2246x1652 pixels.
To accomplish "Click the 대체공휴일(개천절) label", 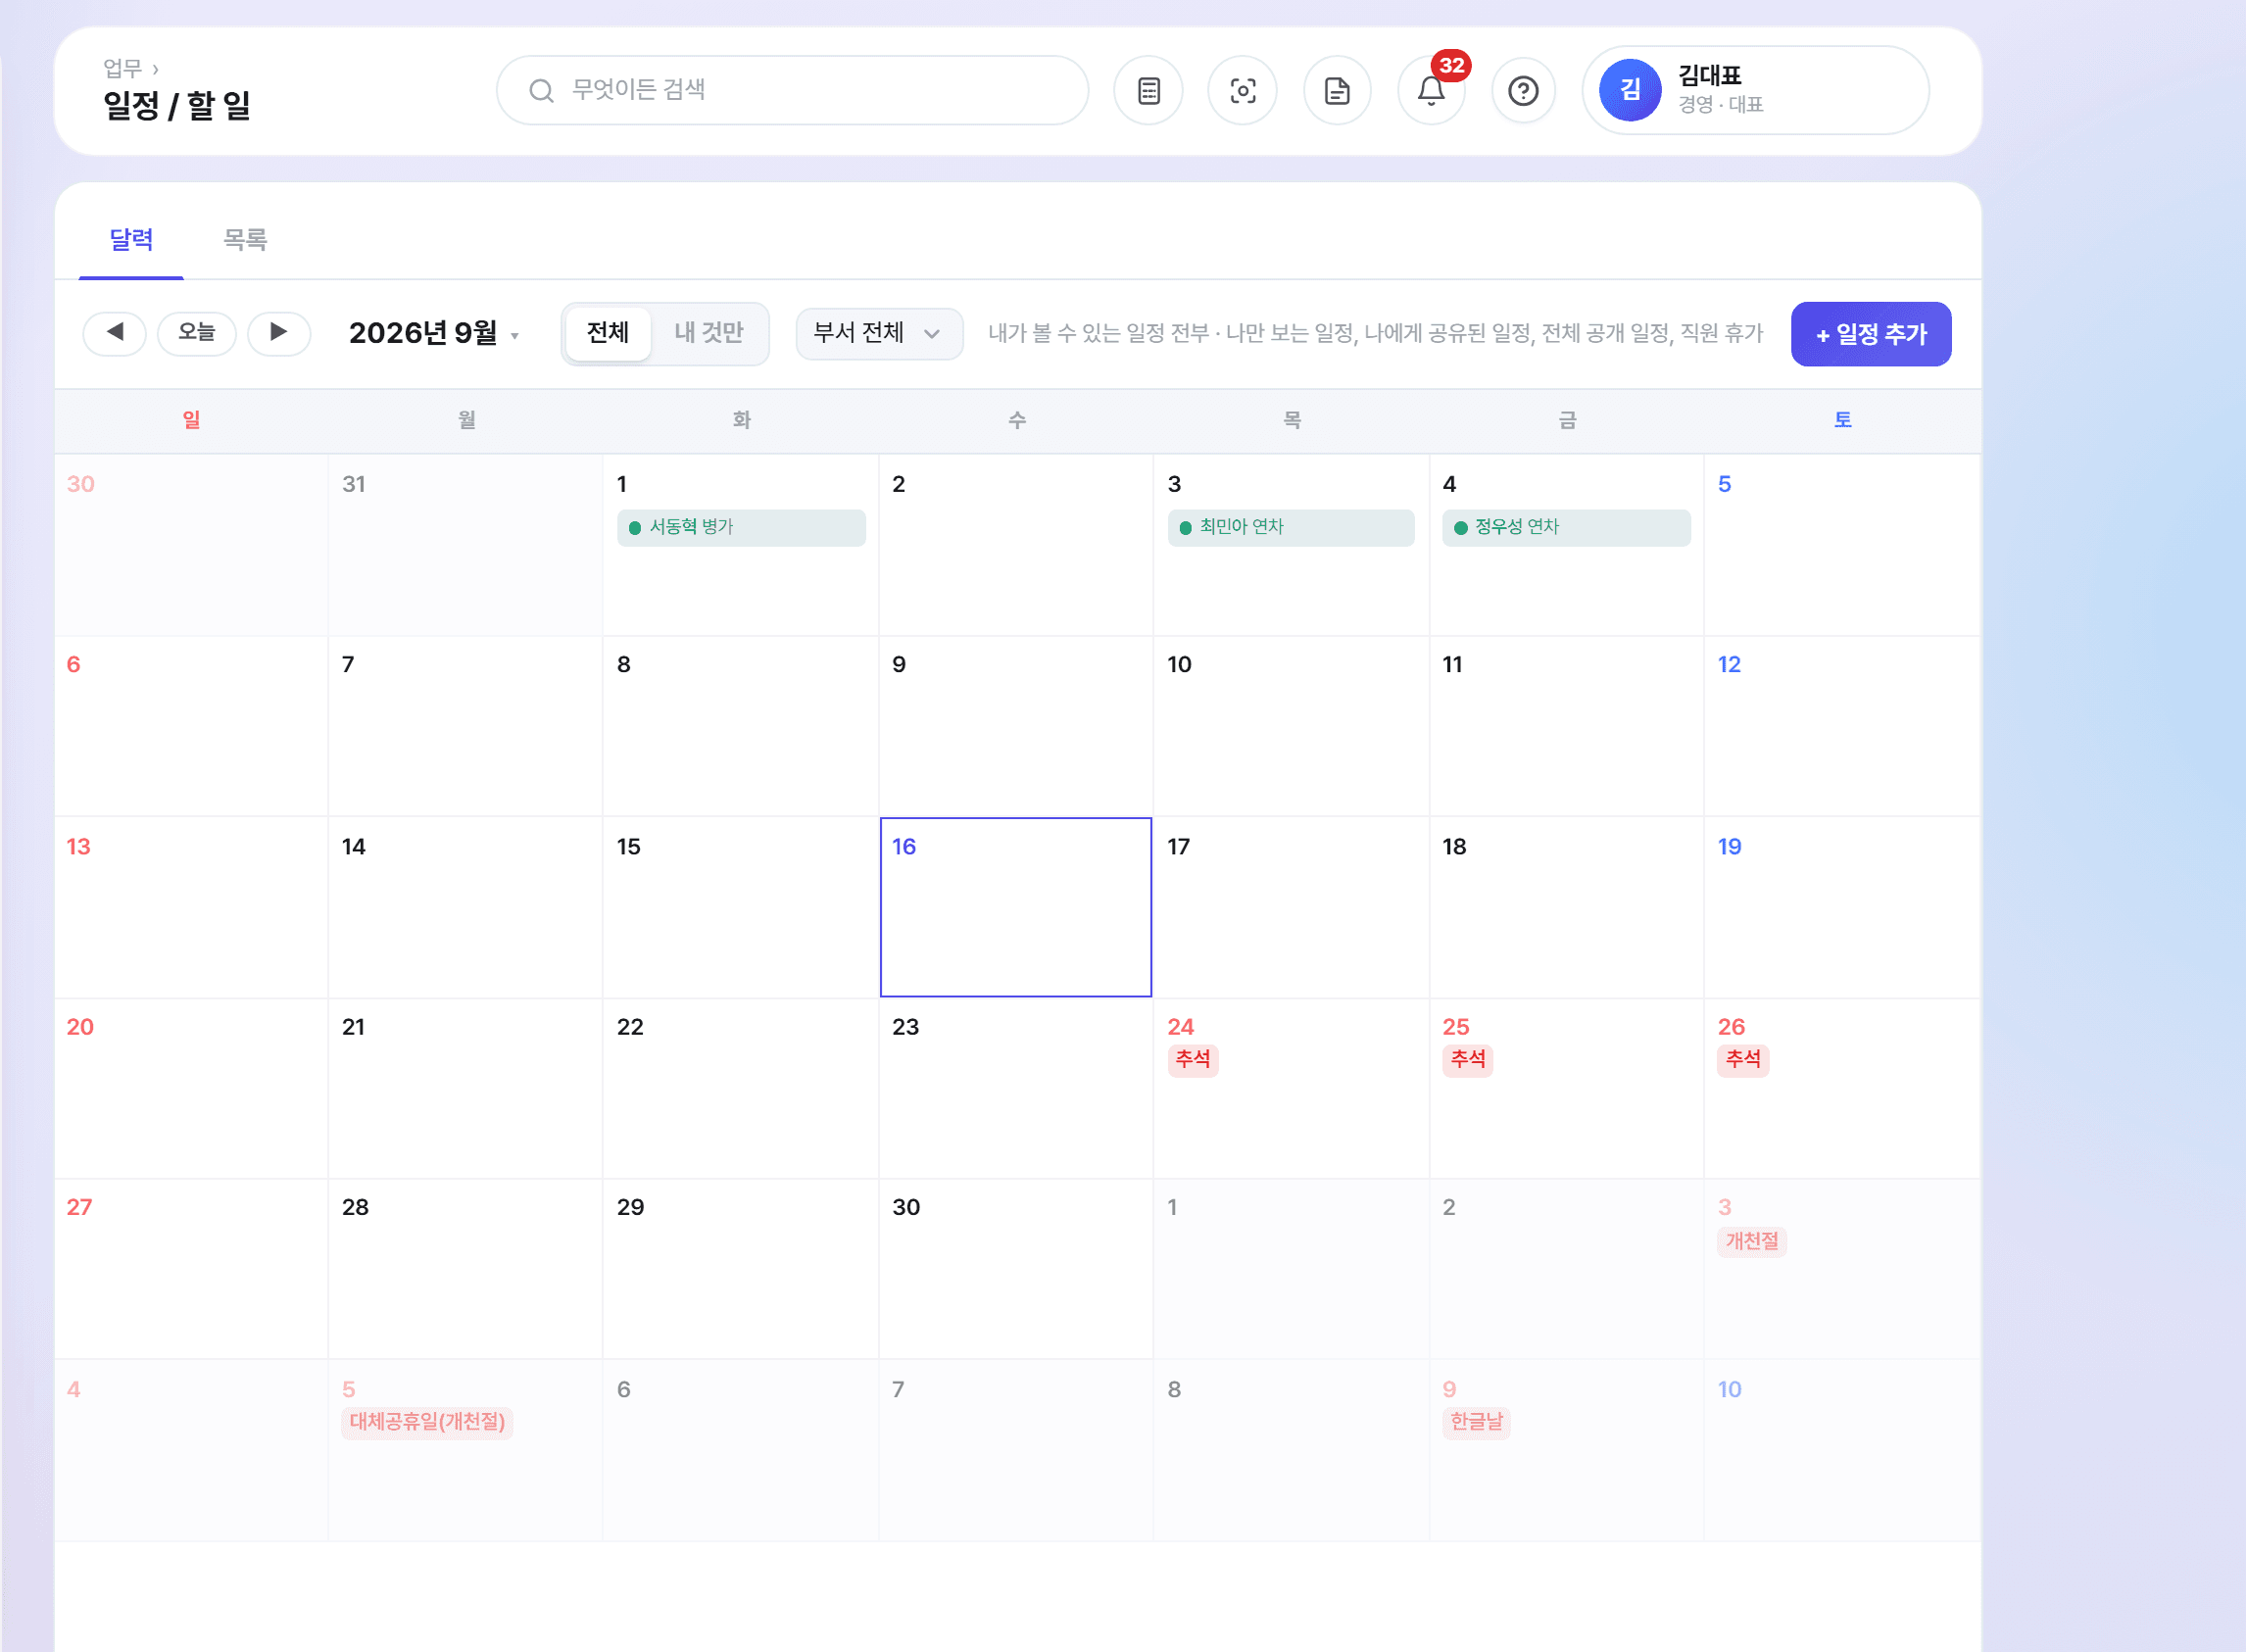I will pos(427,1422).
